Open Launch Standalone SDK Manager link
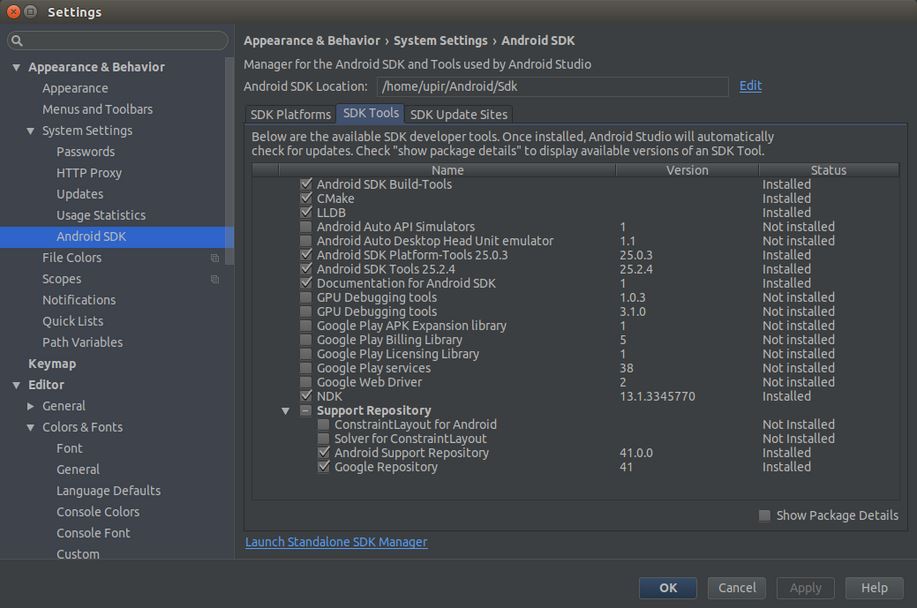 tap(336, 542)
